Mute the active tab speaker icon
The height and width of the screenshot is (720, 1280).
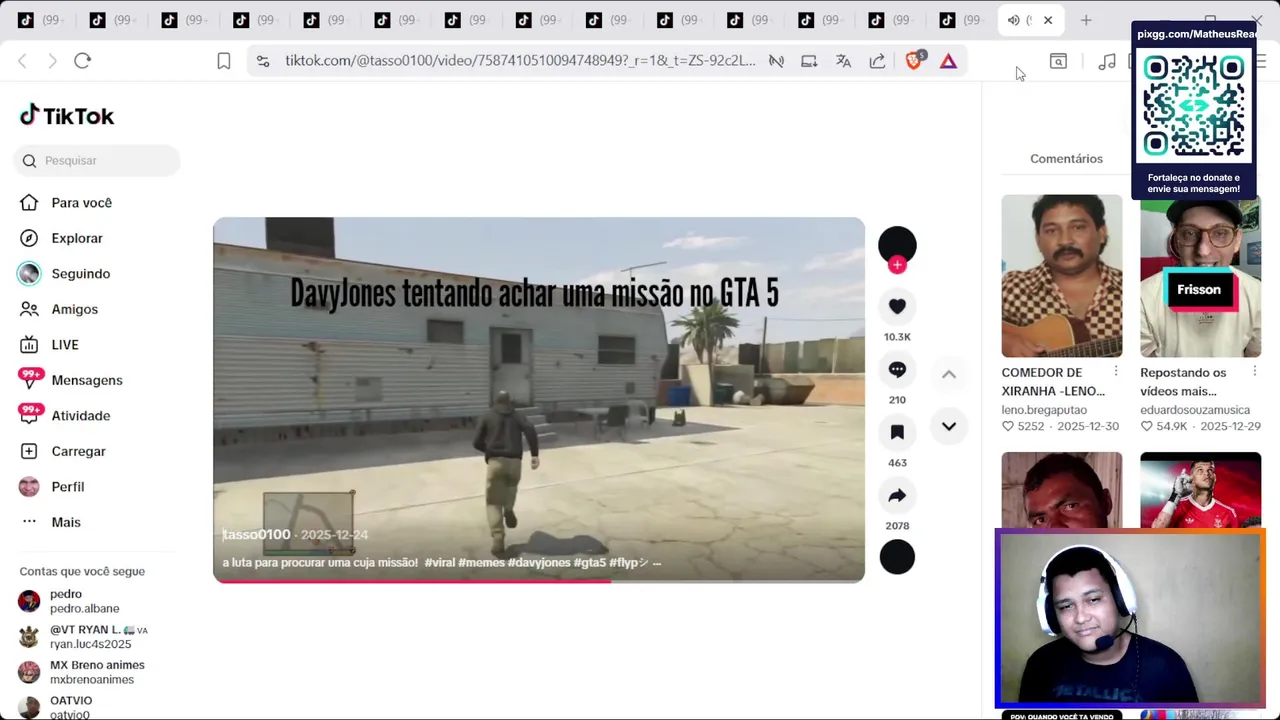(1013, 20)
